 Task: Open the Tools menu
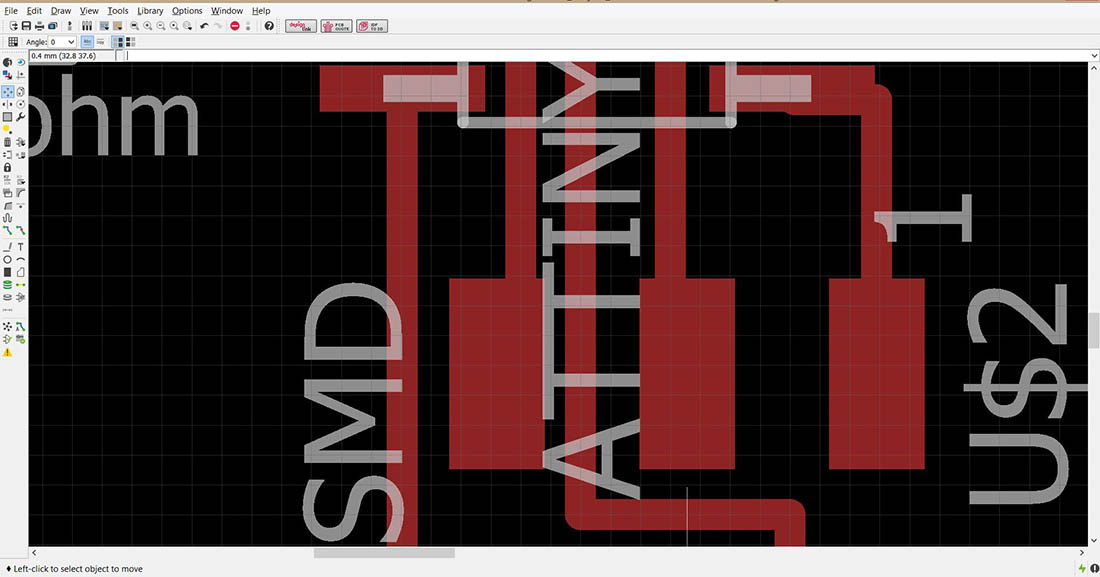(118, 11)
